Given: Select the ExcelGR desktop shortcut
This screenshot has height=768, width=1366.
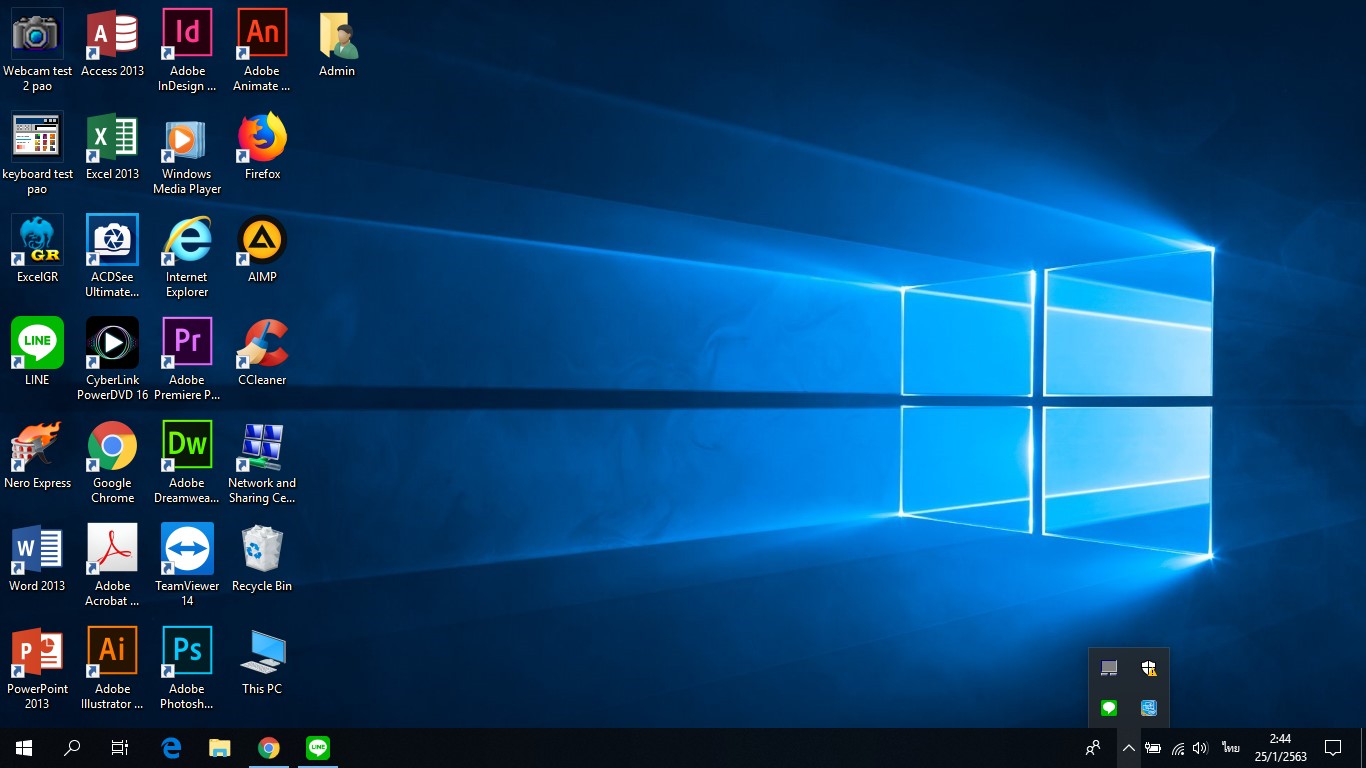Looking at the screenshot, I should (37, 250).
